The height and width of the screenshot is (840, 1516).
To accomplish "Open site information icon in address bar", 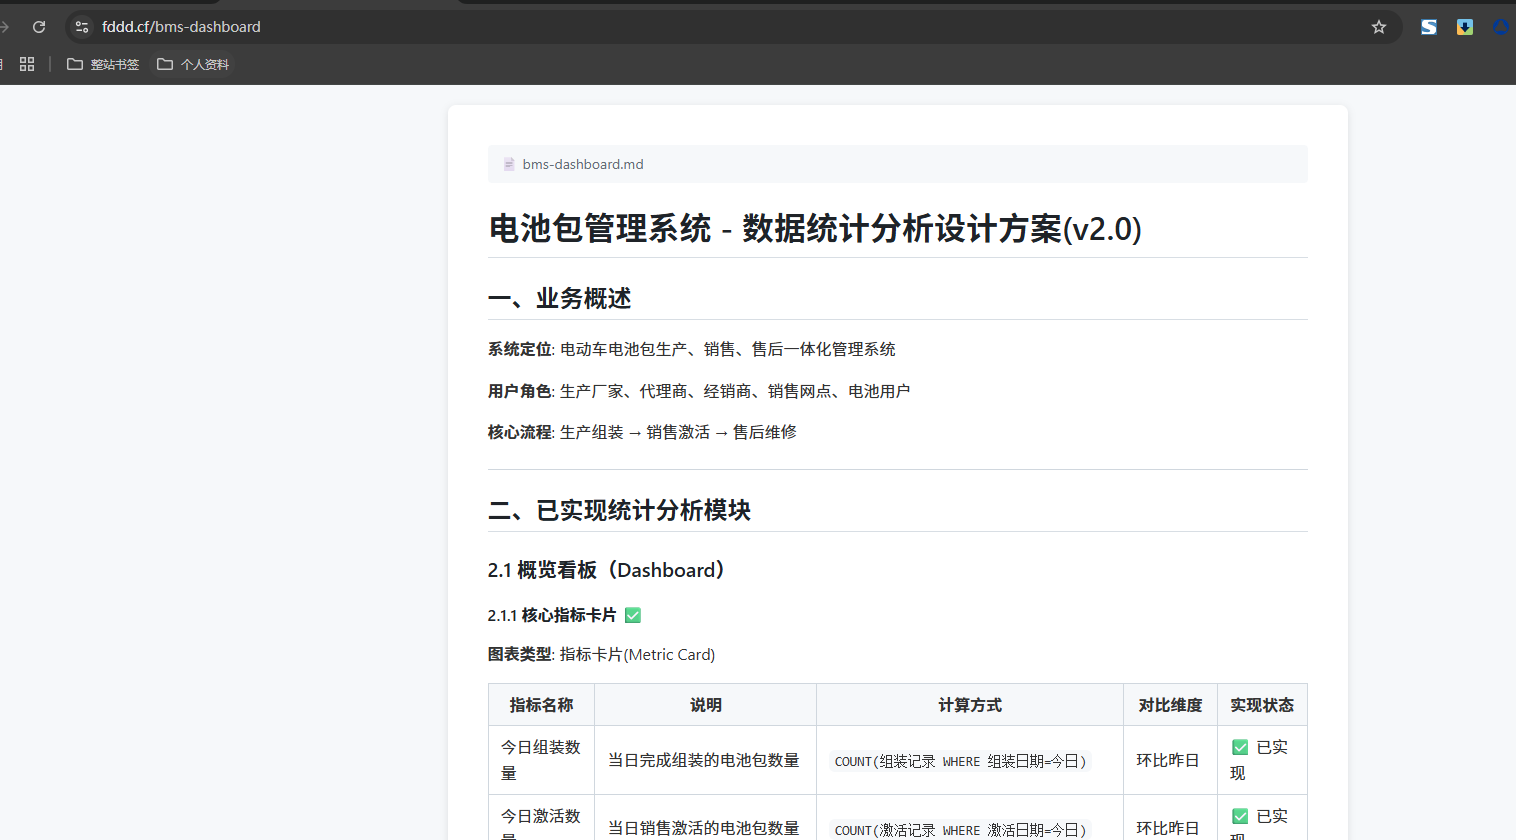I will coord(82,27).
